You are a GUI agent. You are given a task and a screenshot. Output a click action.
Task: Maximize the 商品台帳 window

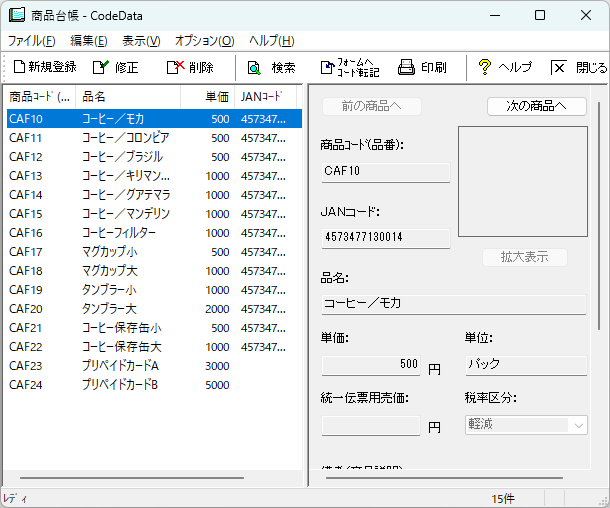(x=540, y=16)
